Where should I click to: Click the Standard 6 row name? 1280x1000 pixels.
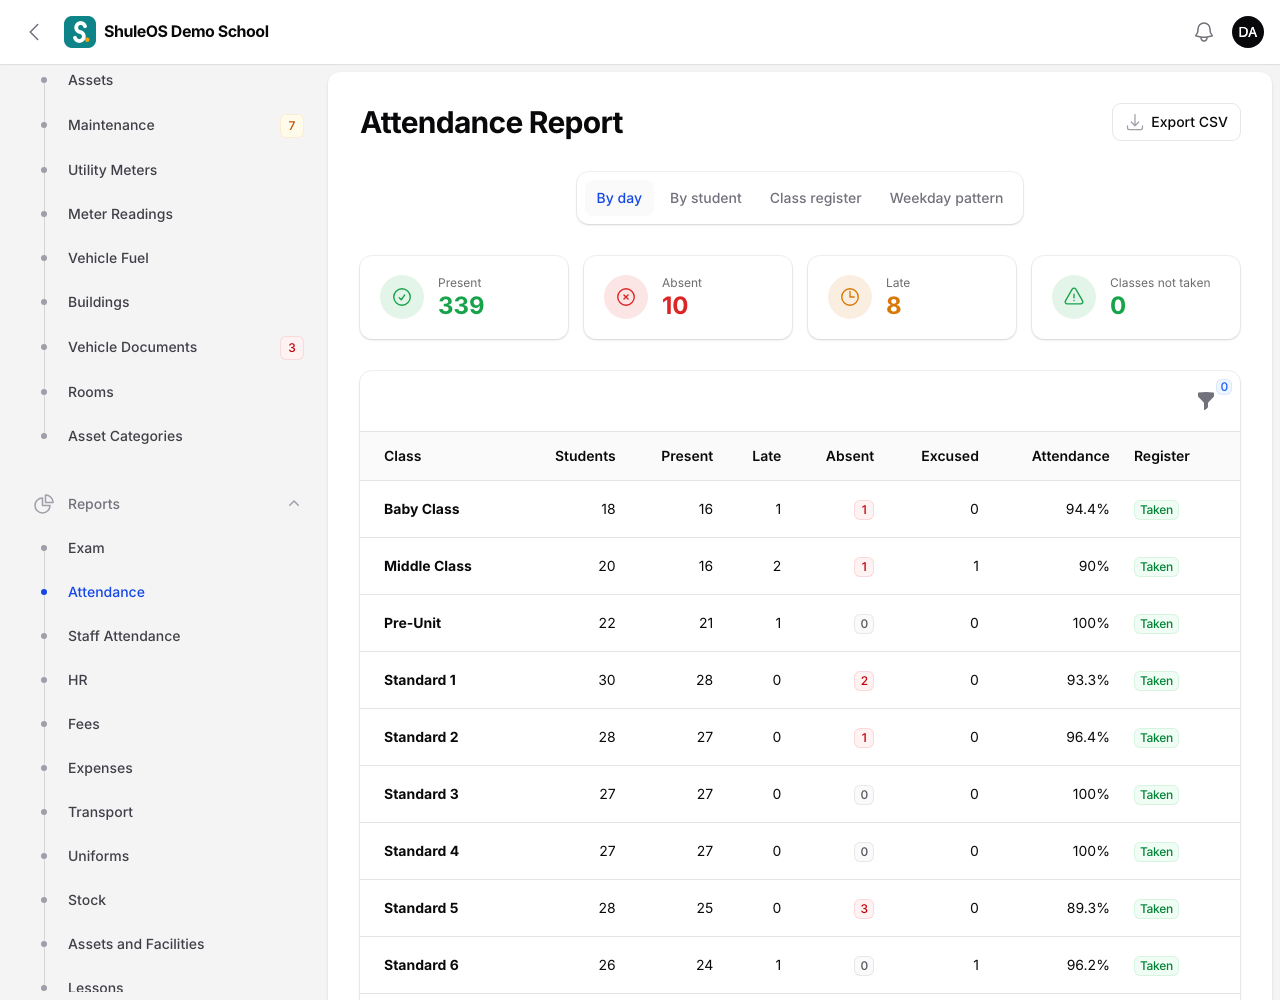pyautogui.click(x=421, y=965)
